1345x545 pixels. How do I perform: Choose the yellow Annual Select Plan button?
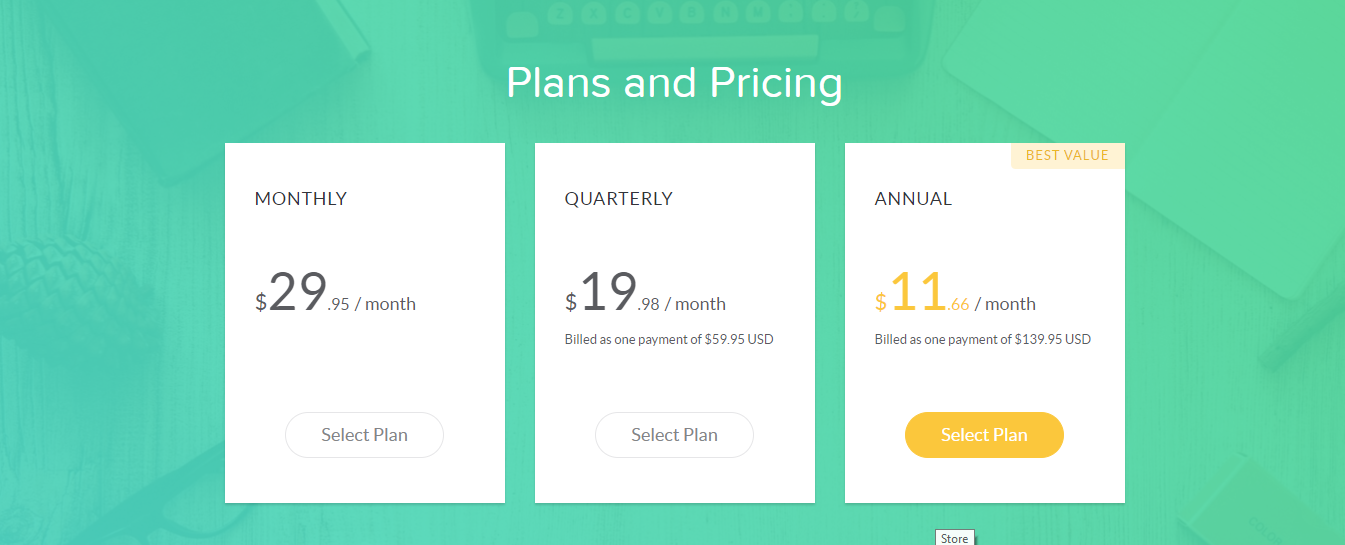click(x=984, y=435)
